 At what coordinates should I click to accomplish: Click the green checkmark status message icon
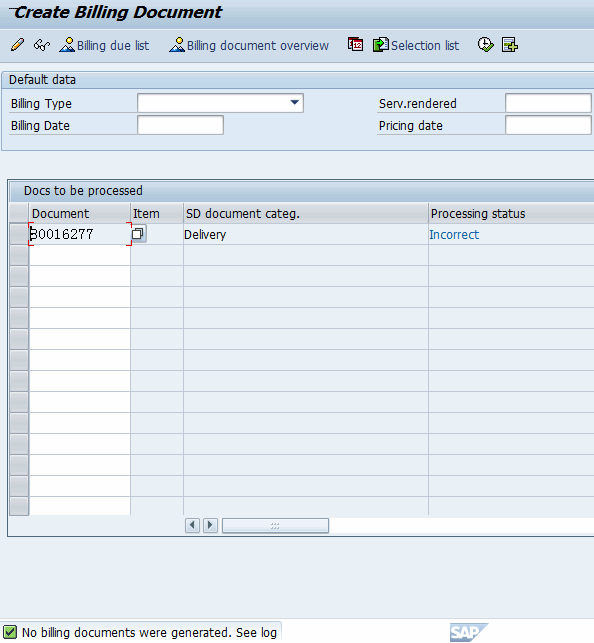click(x=9, y=632)
